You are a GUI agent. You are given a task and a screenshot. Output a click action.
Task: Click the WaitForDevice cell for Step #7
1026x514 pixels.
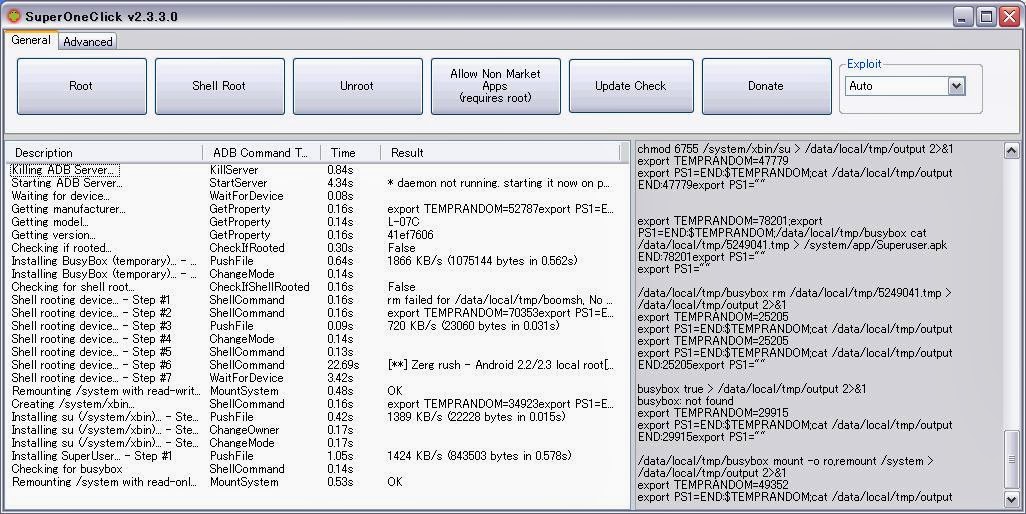(x=246, y=378)
